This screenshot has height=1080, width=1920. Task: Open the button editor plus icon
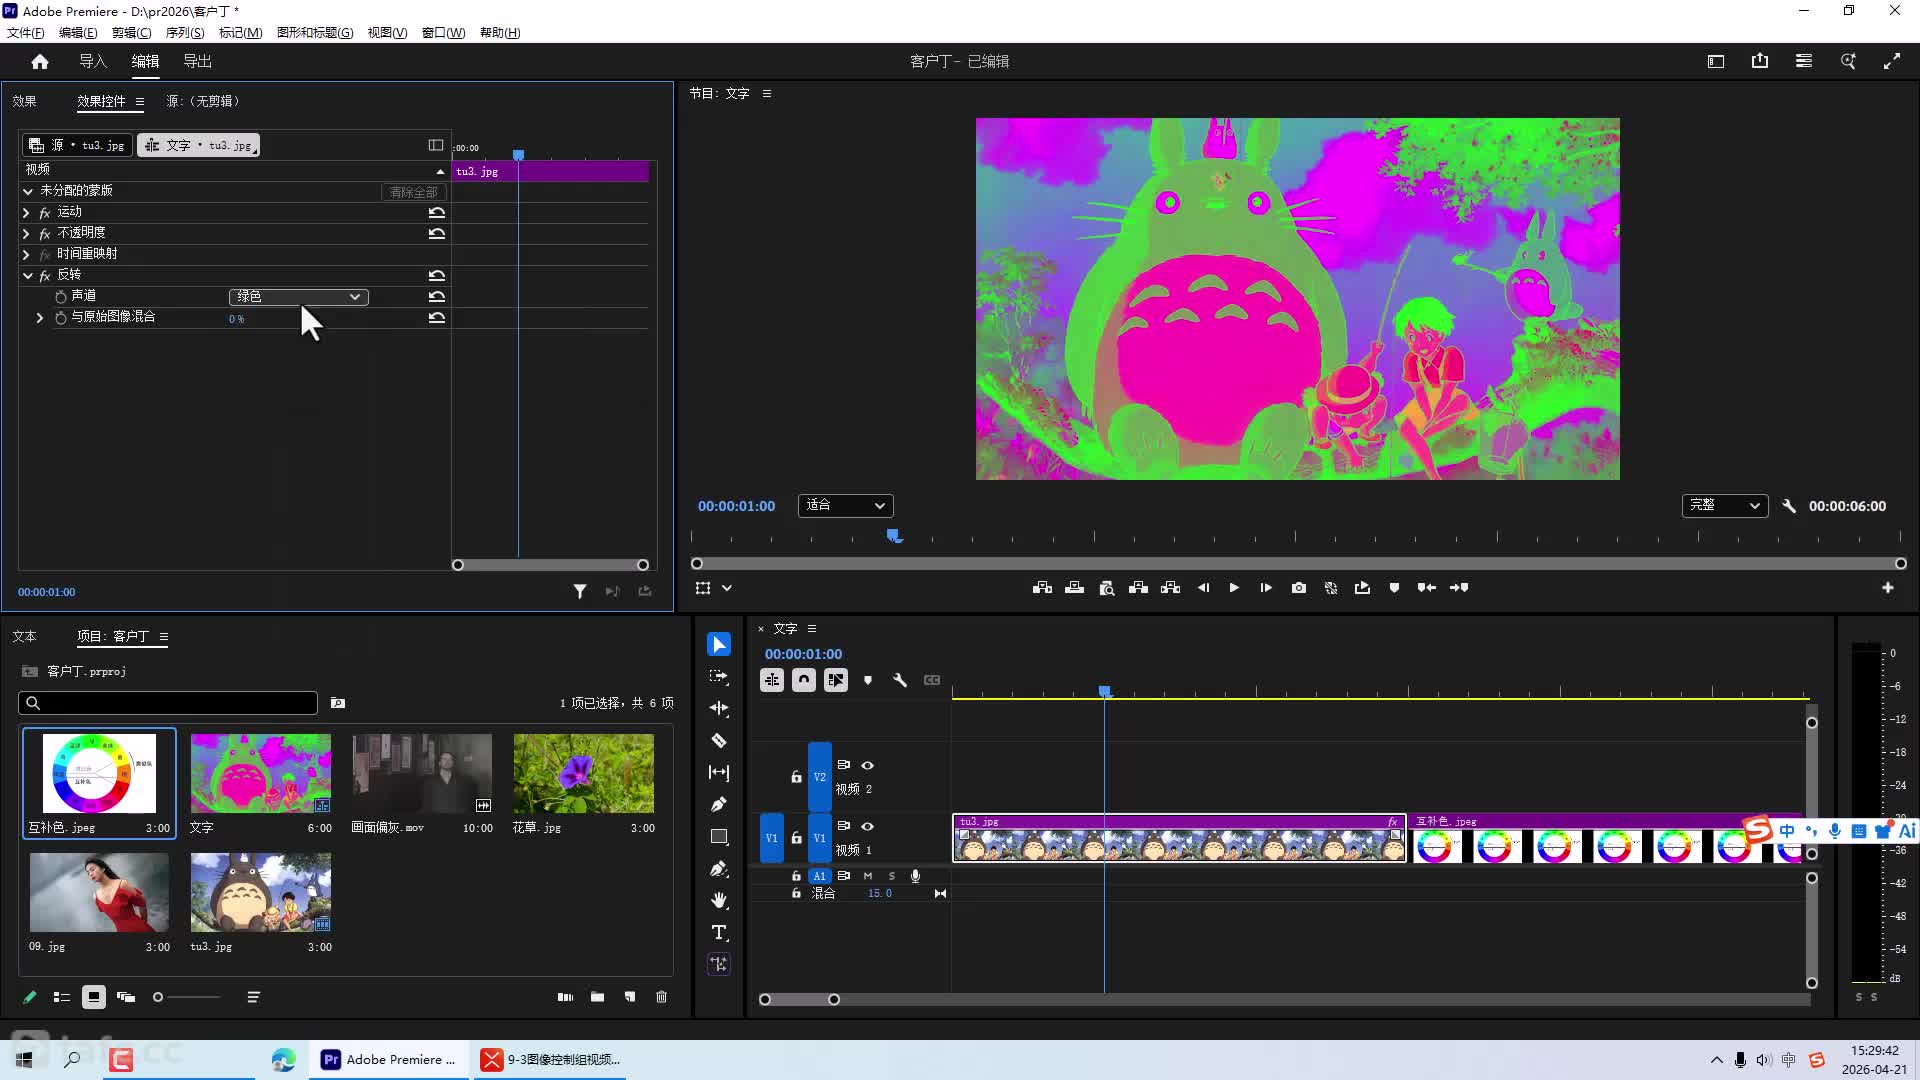coord(1888,588)
